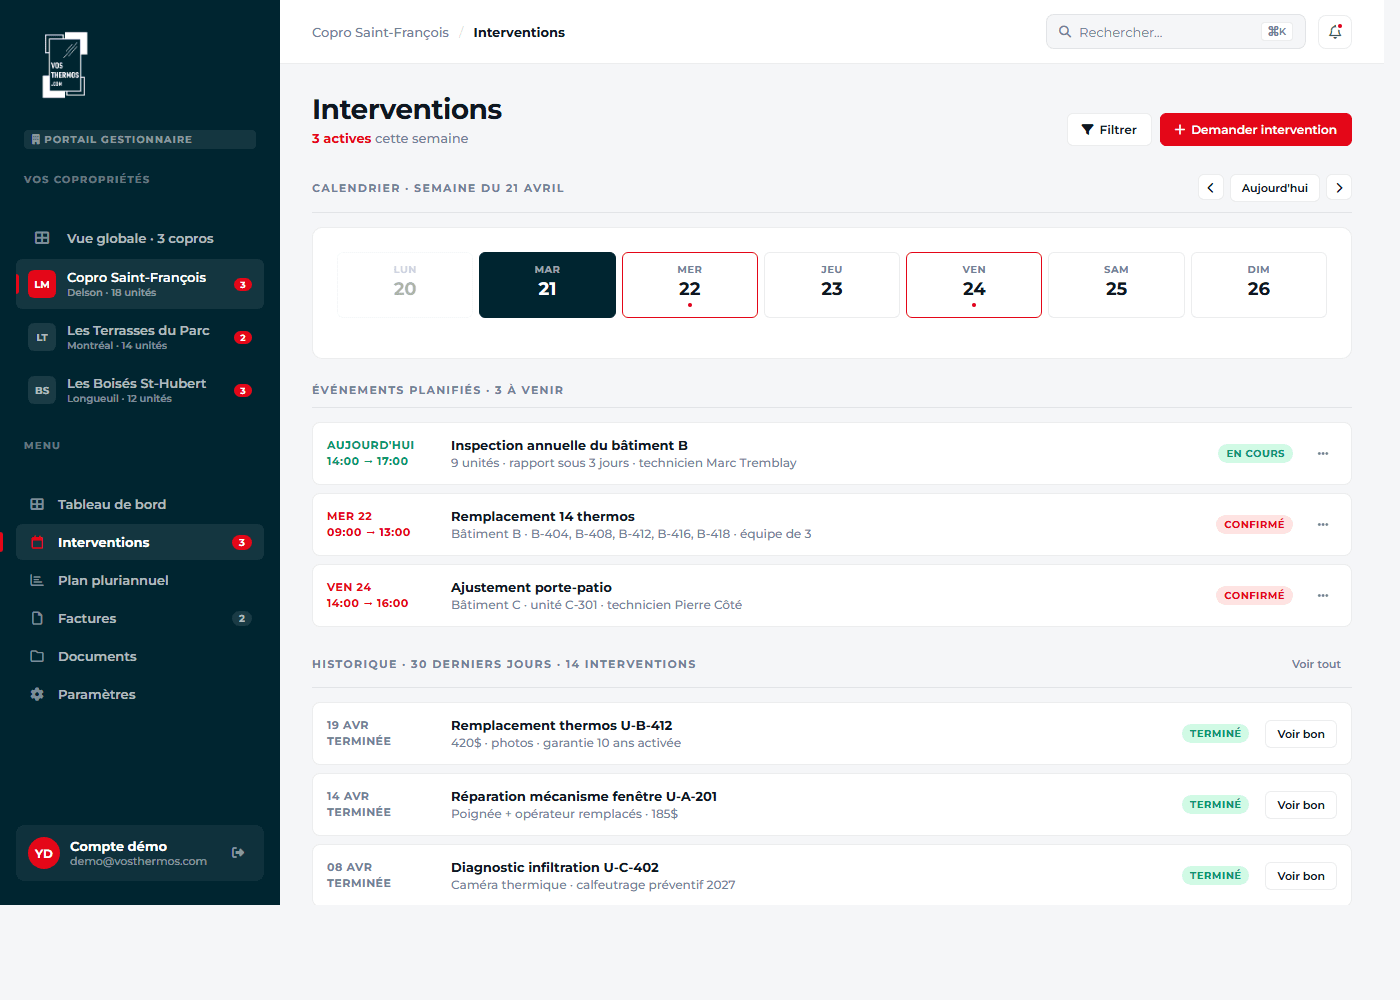The image size is (1400, 1000).
Task: Click the Tableau de bord icon
Action: pos(37,504)
